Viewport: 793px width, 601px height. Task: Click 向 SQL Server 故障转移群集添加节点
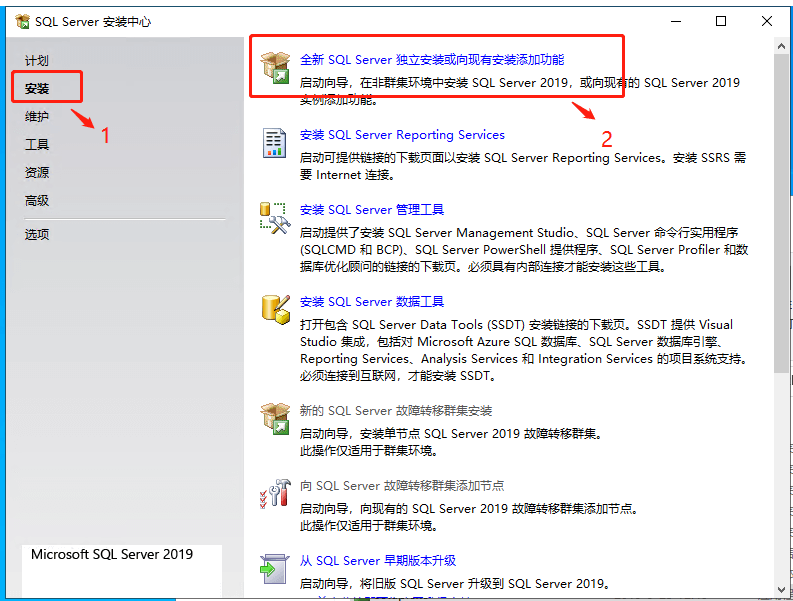(x=402, y=486)
